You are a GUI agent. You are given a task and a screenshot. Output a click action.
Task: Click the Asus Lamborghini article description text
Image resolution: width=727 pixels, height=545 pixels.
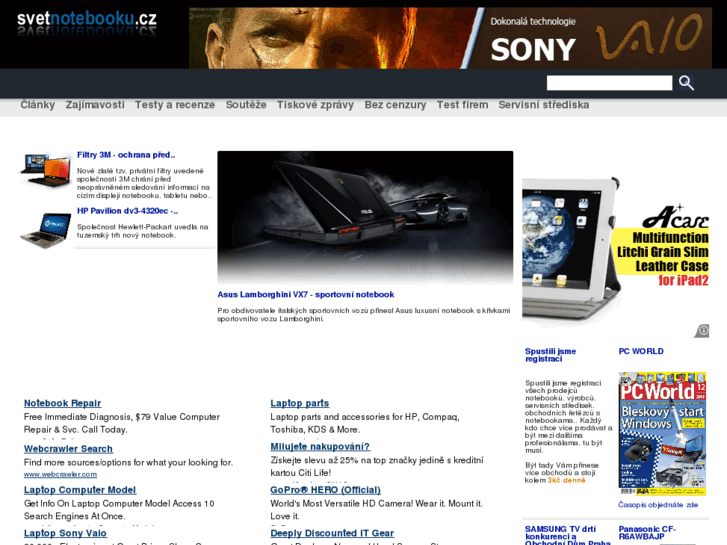(364, 314)
